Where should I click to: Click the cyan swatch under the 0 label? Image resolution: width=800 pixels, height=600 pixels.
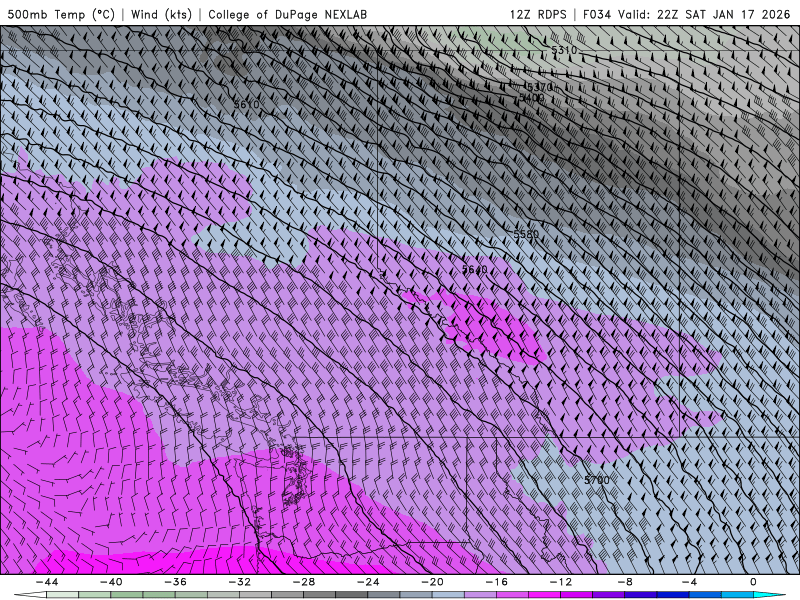(765, 595)
